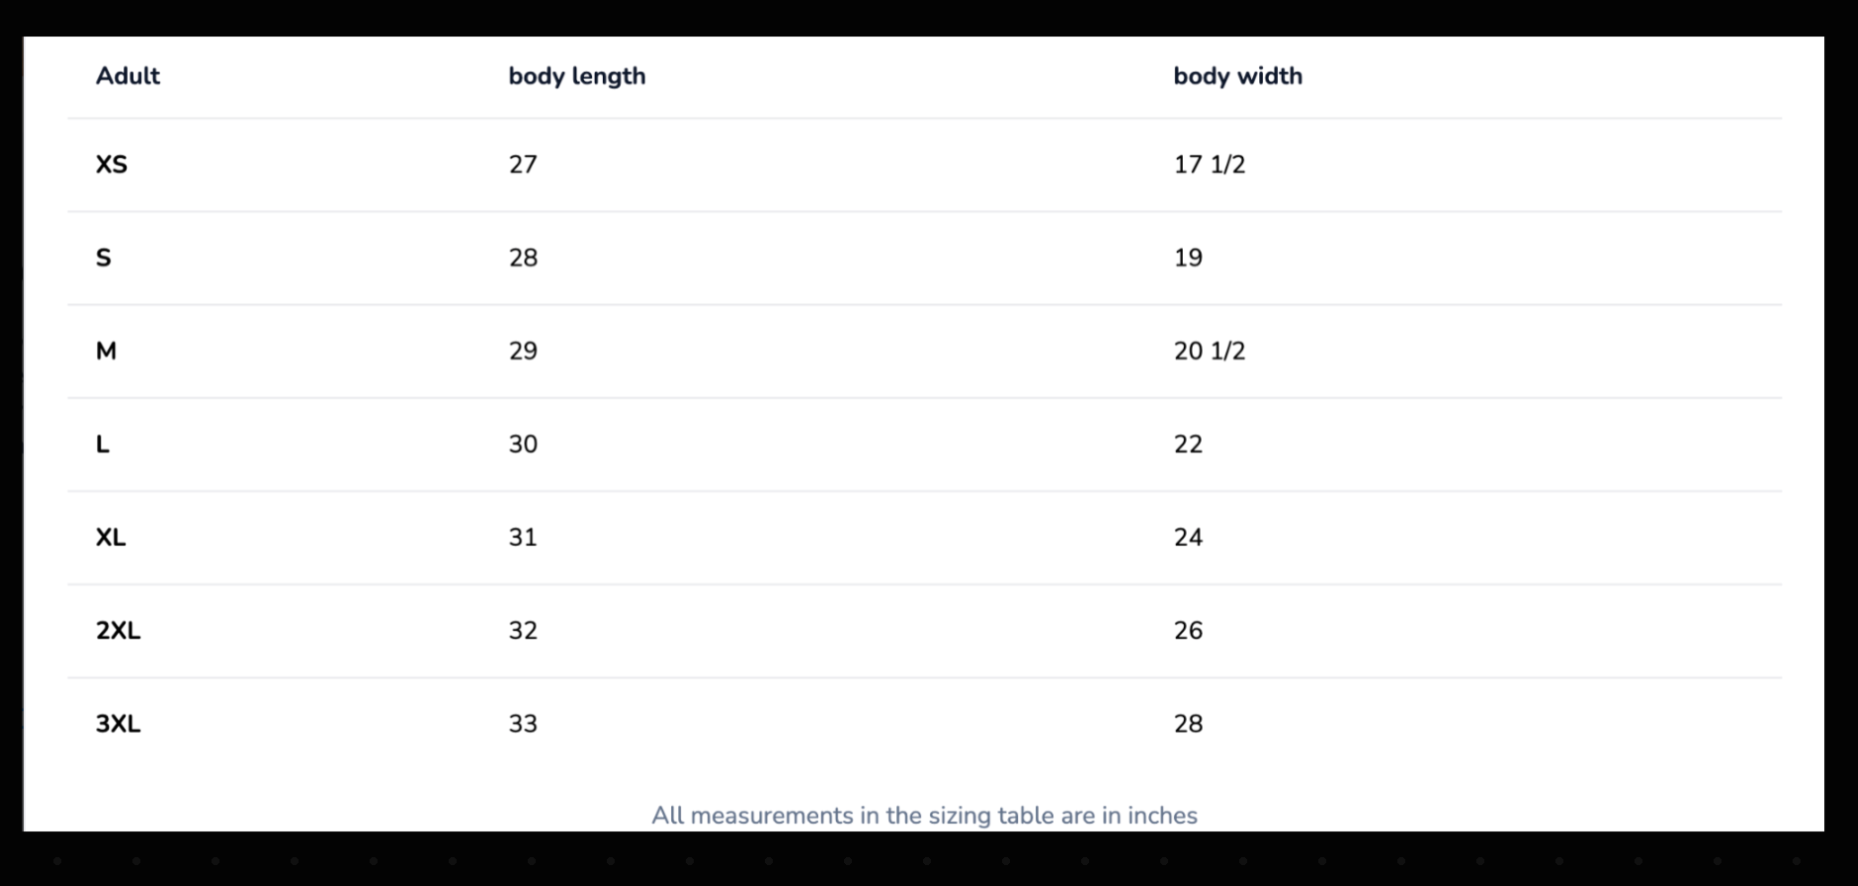Select the S size row label
1858x886 pixels.
pyautogui.click(x=103, y=257)
